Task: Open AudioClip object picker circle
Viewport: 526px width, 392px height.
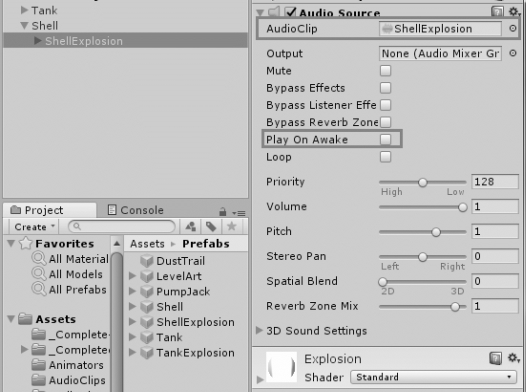Action: (x=513, y=29)
